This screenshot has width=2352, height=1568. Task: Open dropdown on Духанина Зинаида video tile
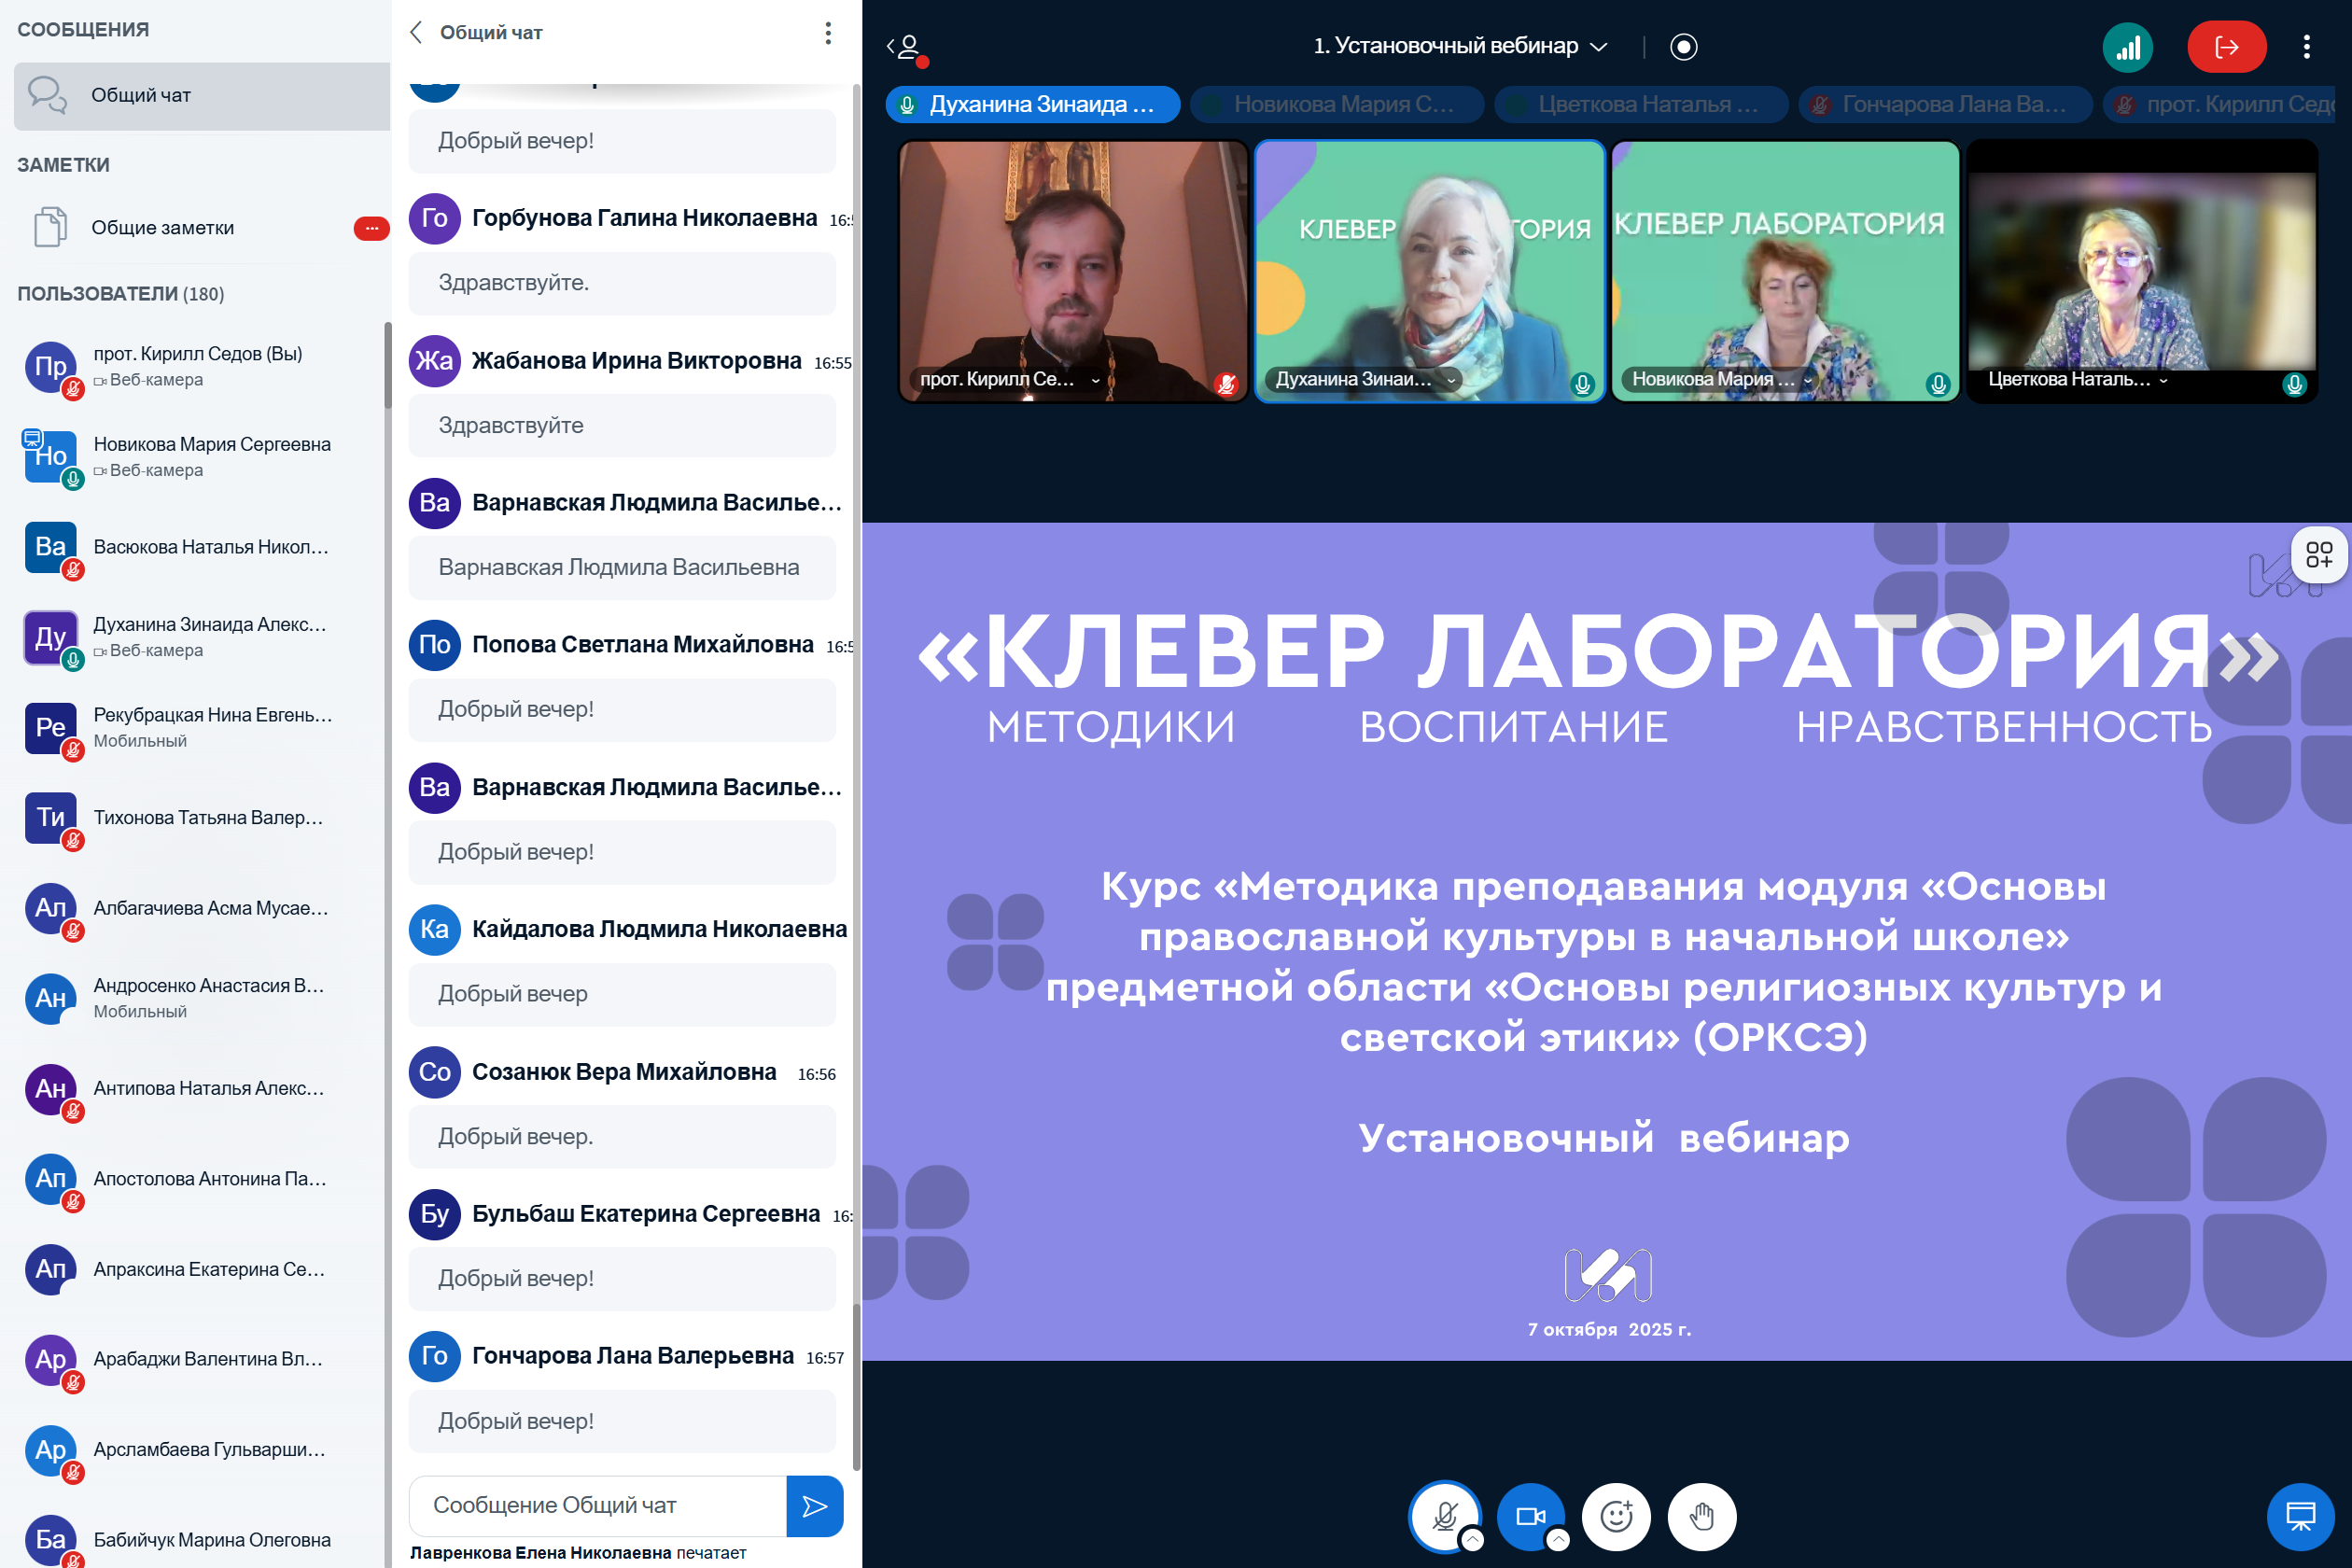[1451, 380]
